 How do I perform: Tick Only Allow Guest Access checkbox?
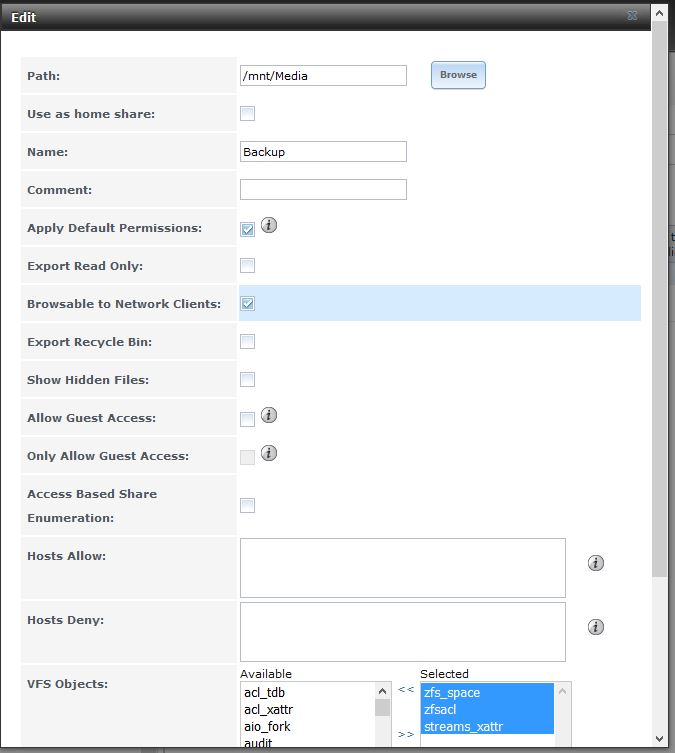click(247, 457)
